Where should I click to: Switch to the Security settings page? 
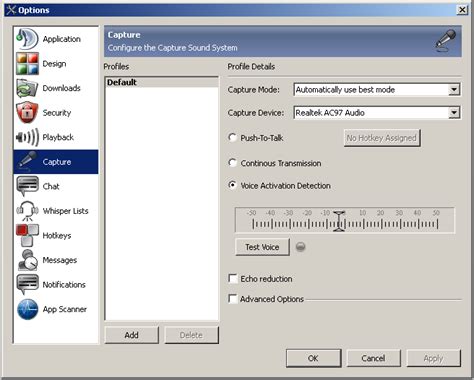point(56,113)
